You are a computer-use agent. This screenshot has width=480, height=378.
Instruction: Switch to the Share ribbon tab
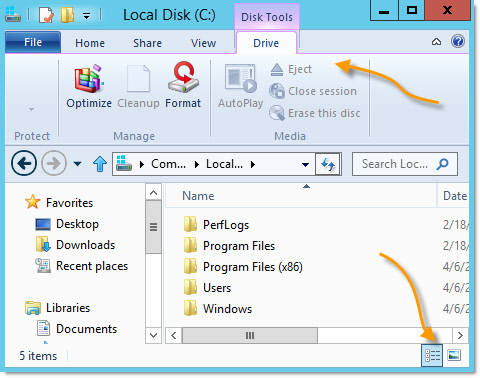coord(147,43)
